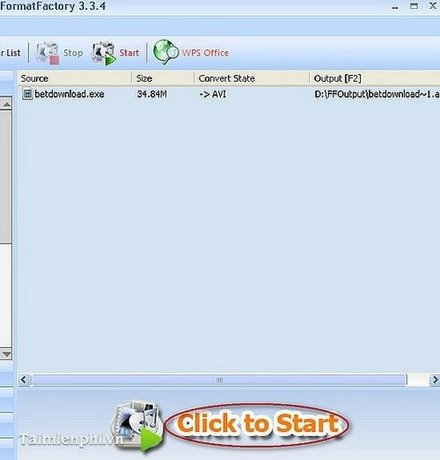Close the FormatFactory window
The image size is (440, 460).
click(433, 6)
